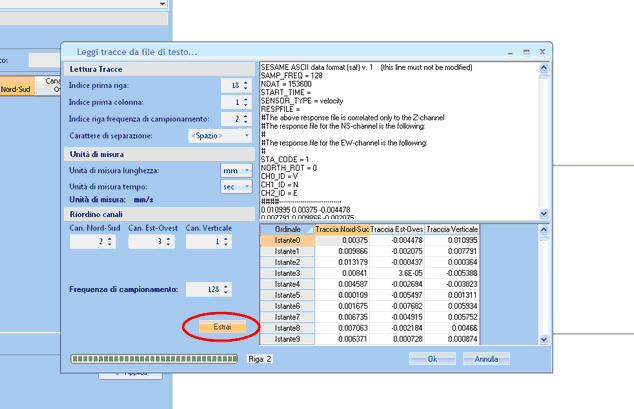Viewport: 634px width, 409px height.
Task: Click cell value 0.000874
Action: 452,339
